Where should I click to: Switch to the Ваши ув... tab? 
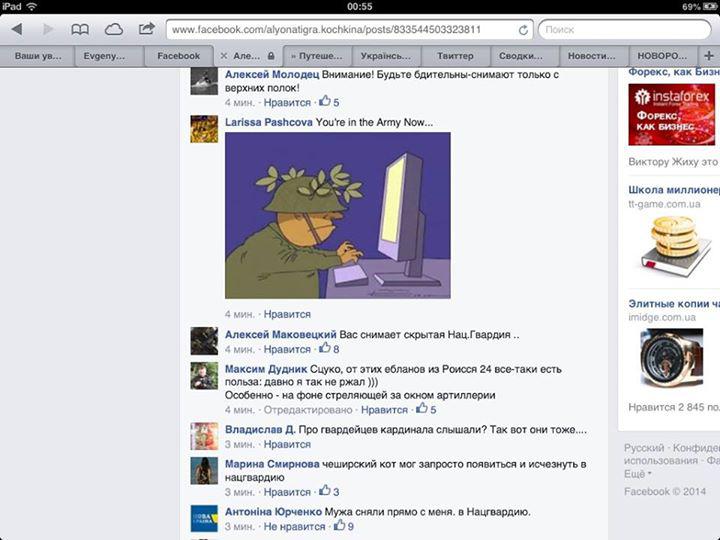(x=38, y=56)
